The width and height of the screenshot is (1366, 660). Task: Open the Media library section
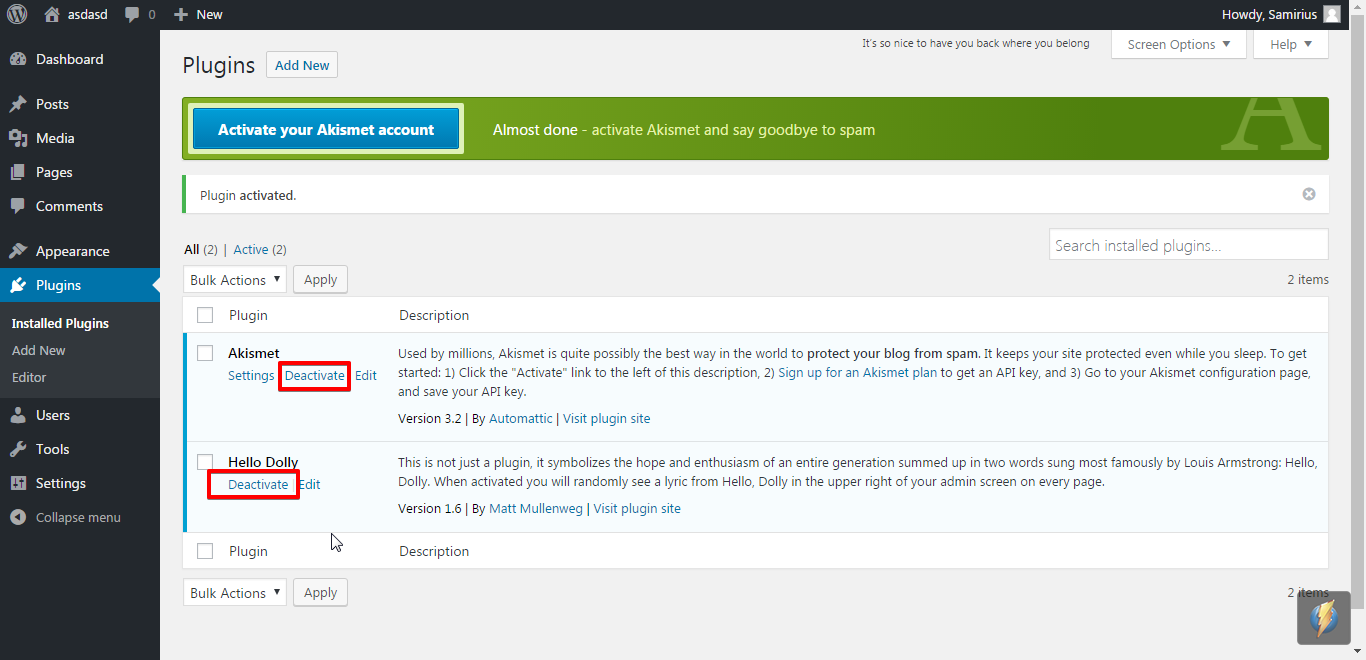point(80,138)
